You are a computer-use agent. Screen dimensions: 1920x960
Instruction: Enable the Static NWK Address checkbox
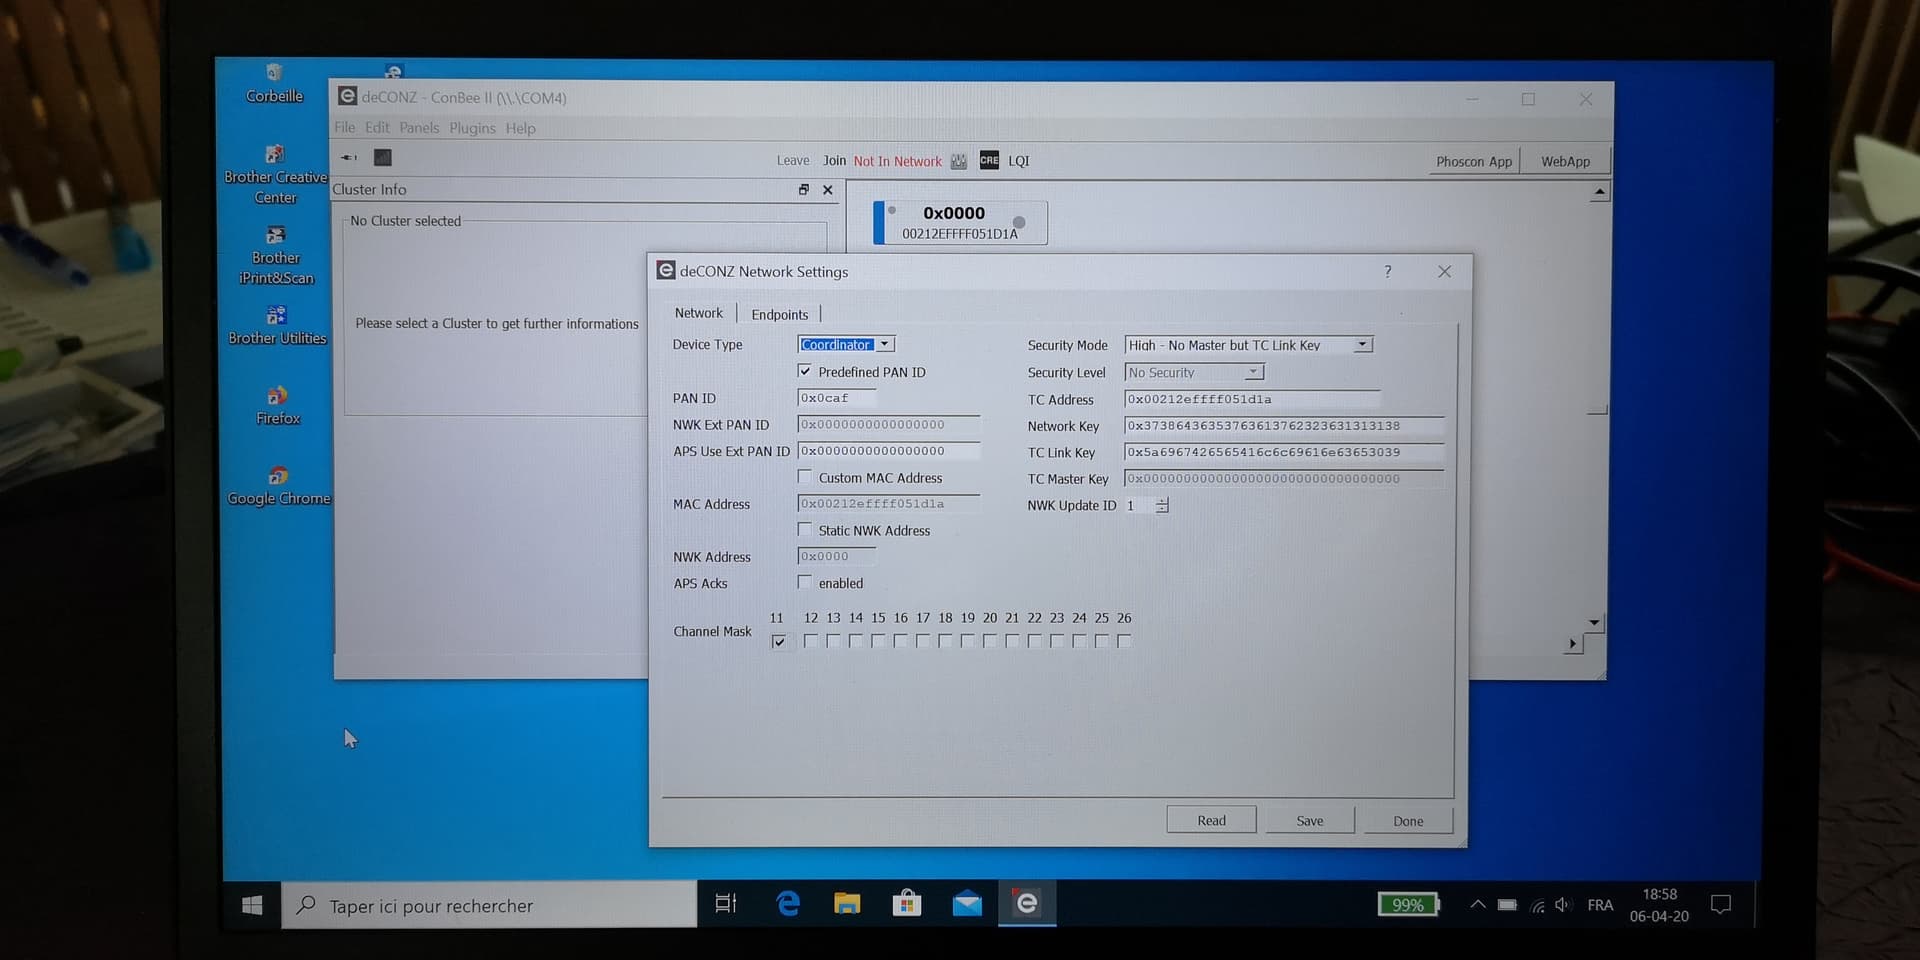pos(805,529)
